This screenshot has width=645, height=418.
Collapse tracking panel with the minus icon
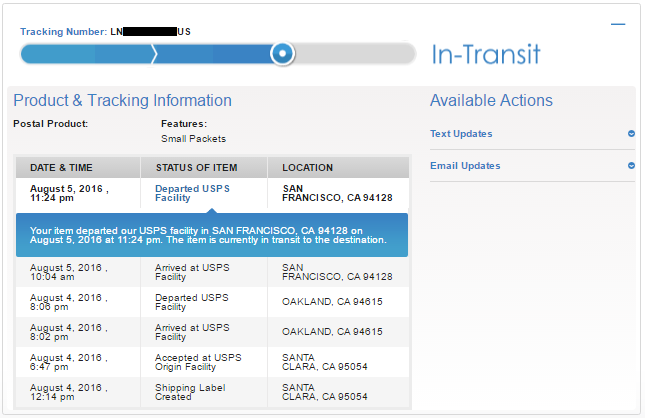618,24
